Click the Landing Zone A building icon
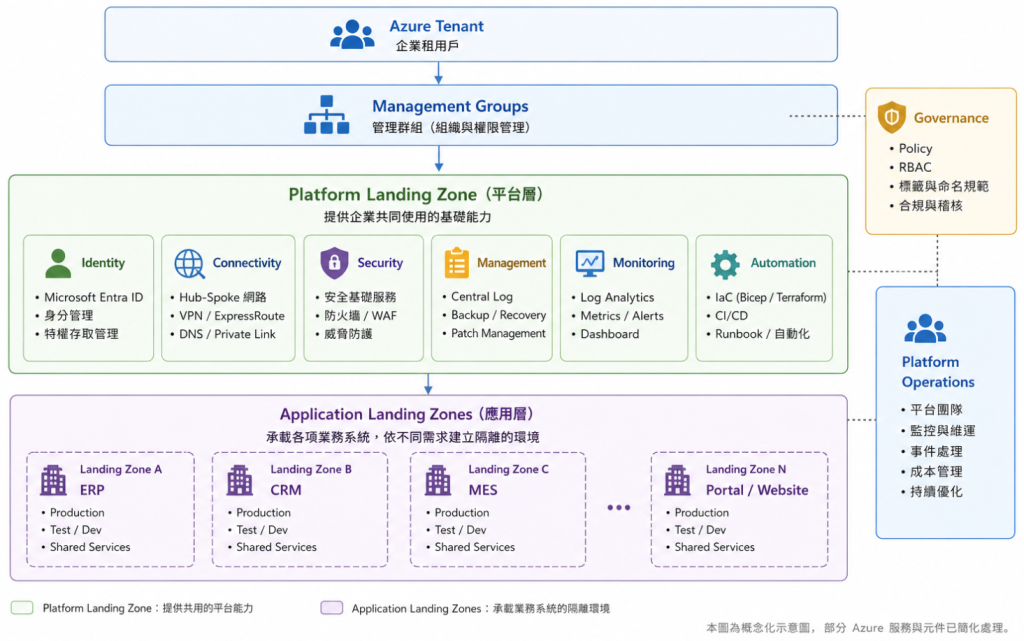This screenshot has height=641, width=1024. [54, 480]
